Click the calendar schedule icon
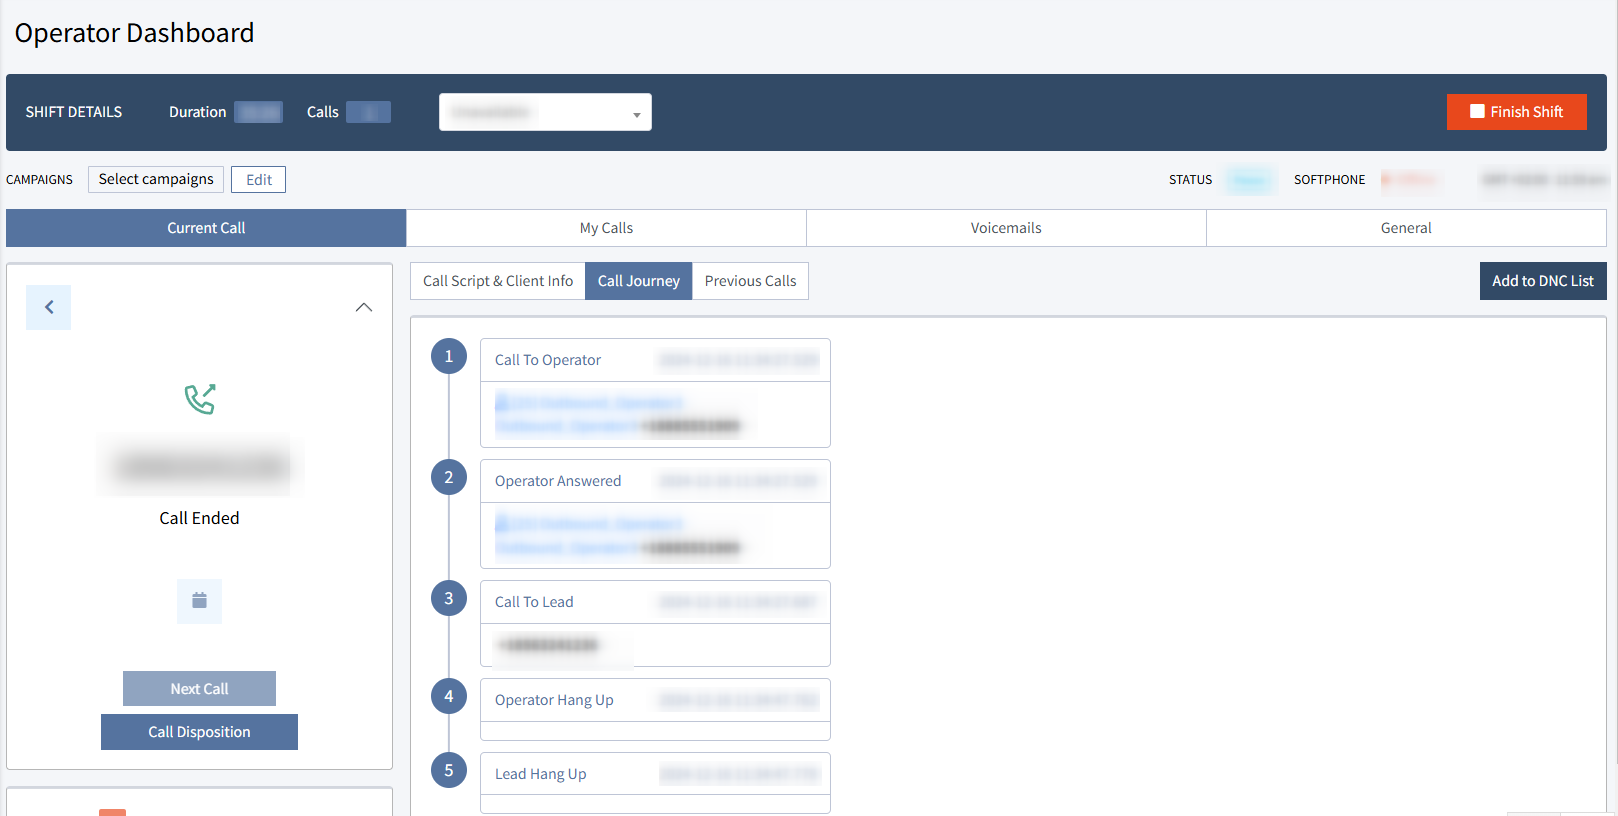 tap(199, 601)
